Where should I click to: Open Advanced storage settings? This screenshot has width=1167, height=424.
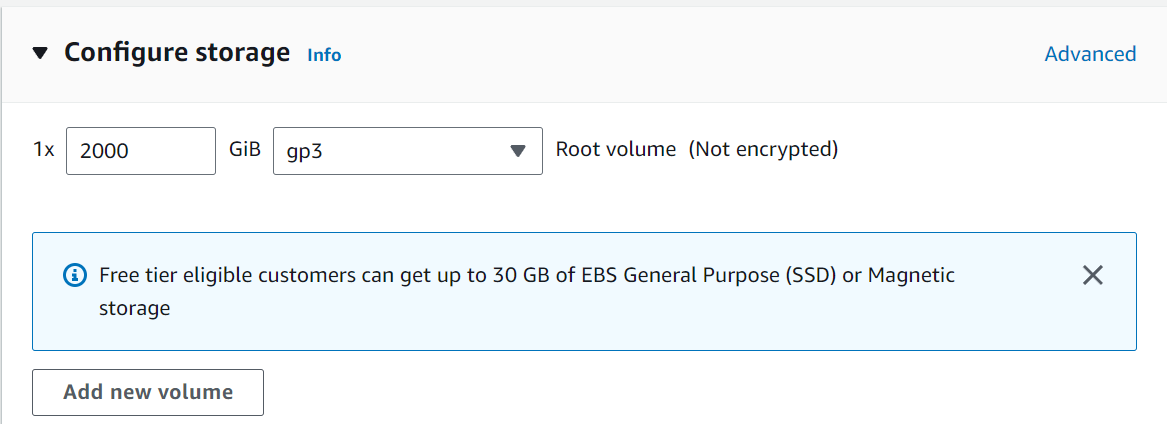(1090, 54)
